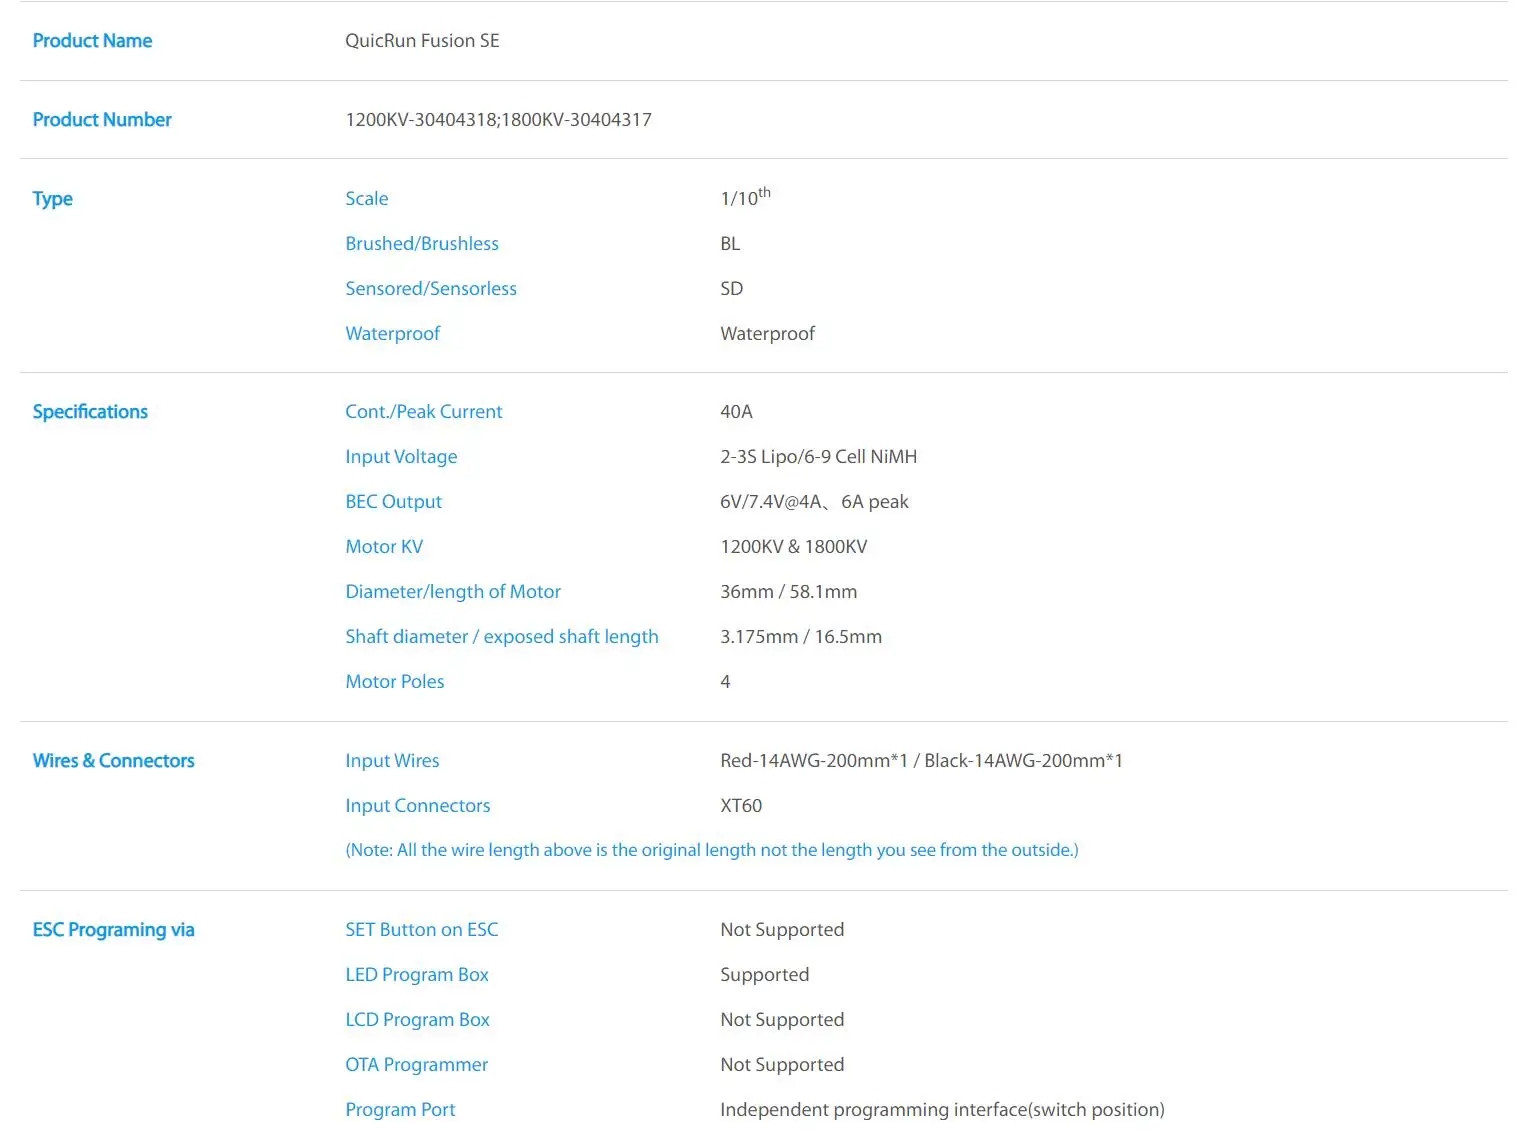Select the '1200KV & 1800KV' value
Viewport: 1531px width, 1130px height.
[x=793, y=547]
